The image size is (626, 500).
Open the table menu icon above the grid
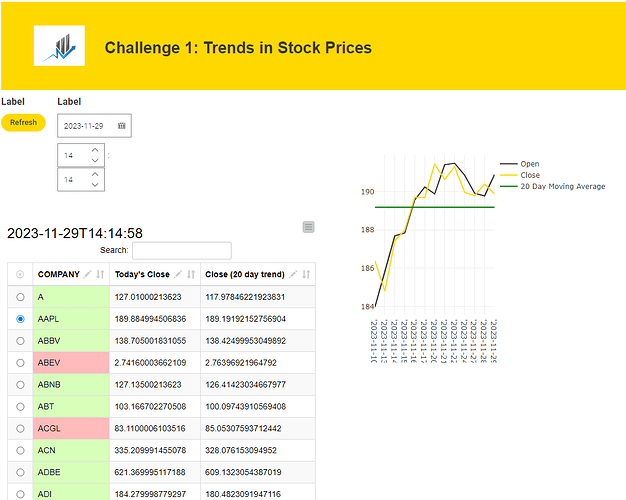[308, 227]
